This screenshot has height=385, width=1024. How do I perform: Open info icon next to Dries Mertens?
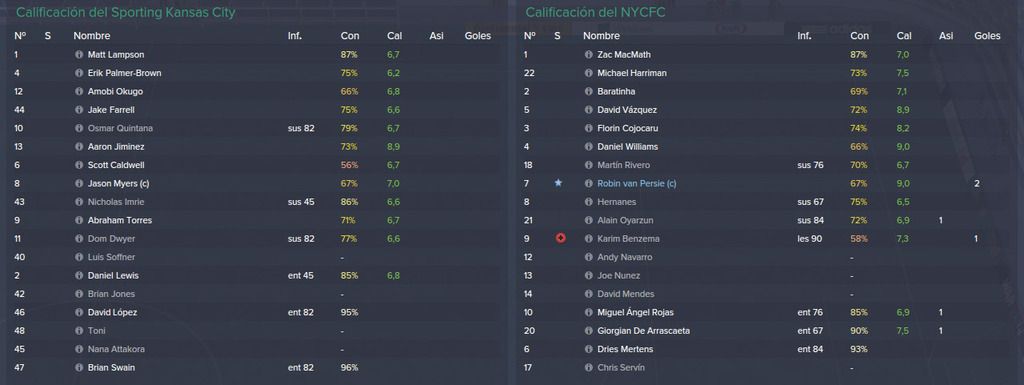(588, 349)
